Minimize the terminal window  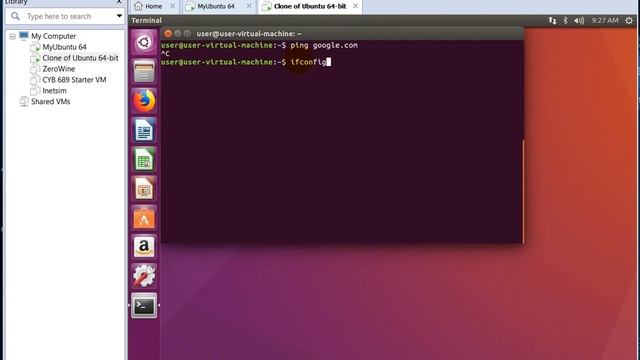(x=178, y=33)
